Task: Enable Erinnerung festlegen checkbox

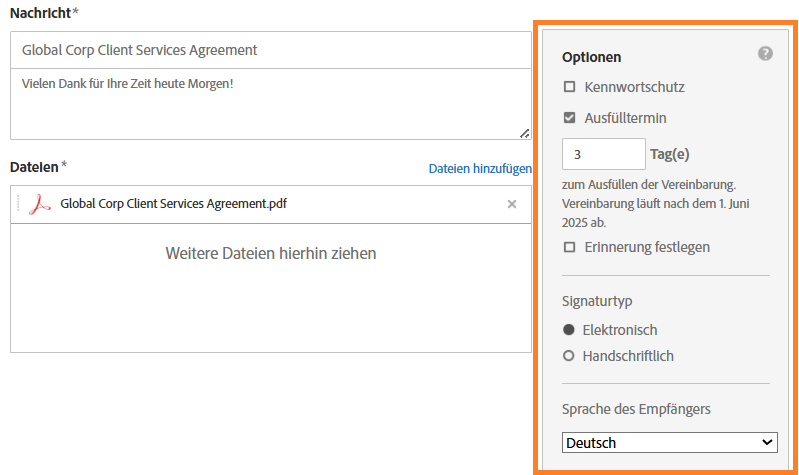Action: (569, 247)
